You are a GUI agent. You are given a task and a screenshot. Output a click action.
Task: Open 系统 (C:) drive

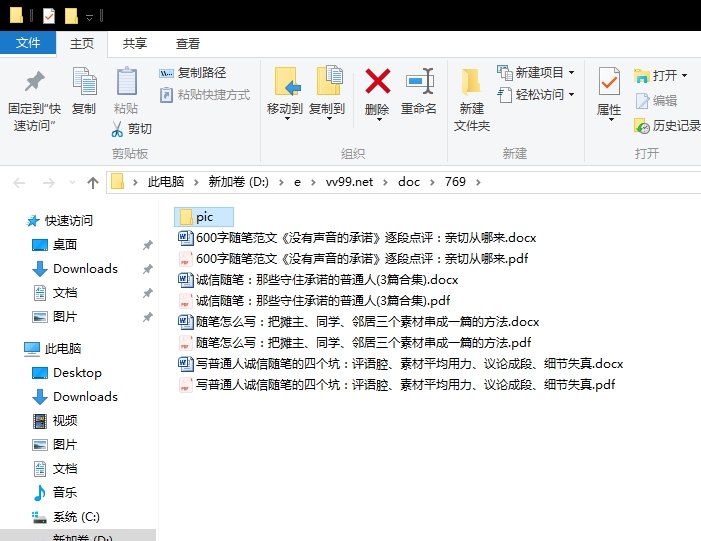pos(66,517)
